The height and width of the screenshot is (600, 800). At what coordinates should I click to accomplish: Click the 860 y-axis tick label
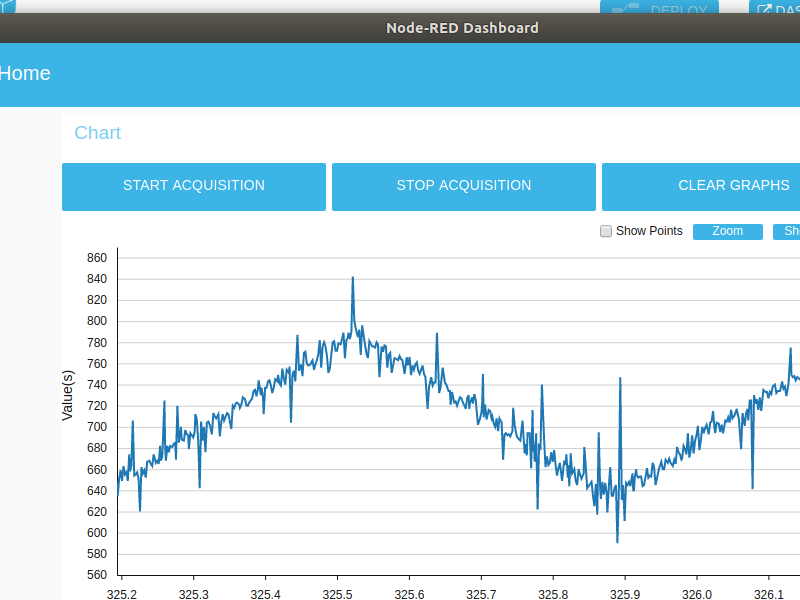click(x=97, y=258)
